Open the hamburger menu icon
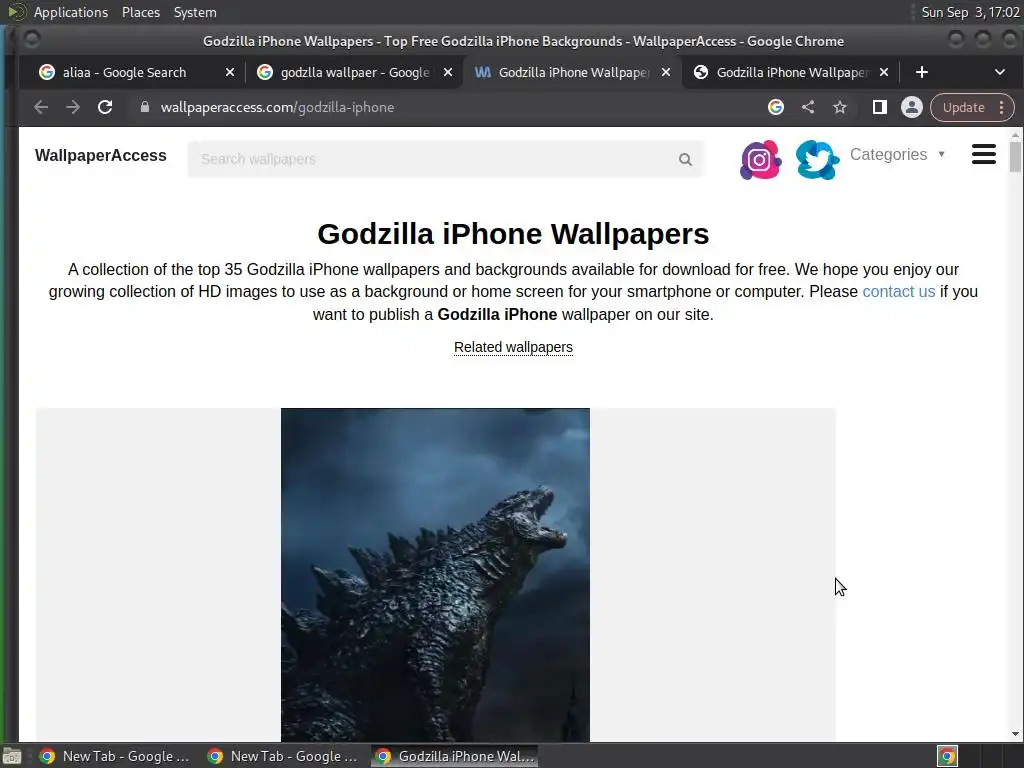Screen dimensions: 1024x768 (x=984, y=154)
